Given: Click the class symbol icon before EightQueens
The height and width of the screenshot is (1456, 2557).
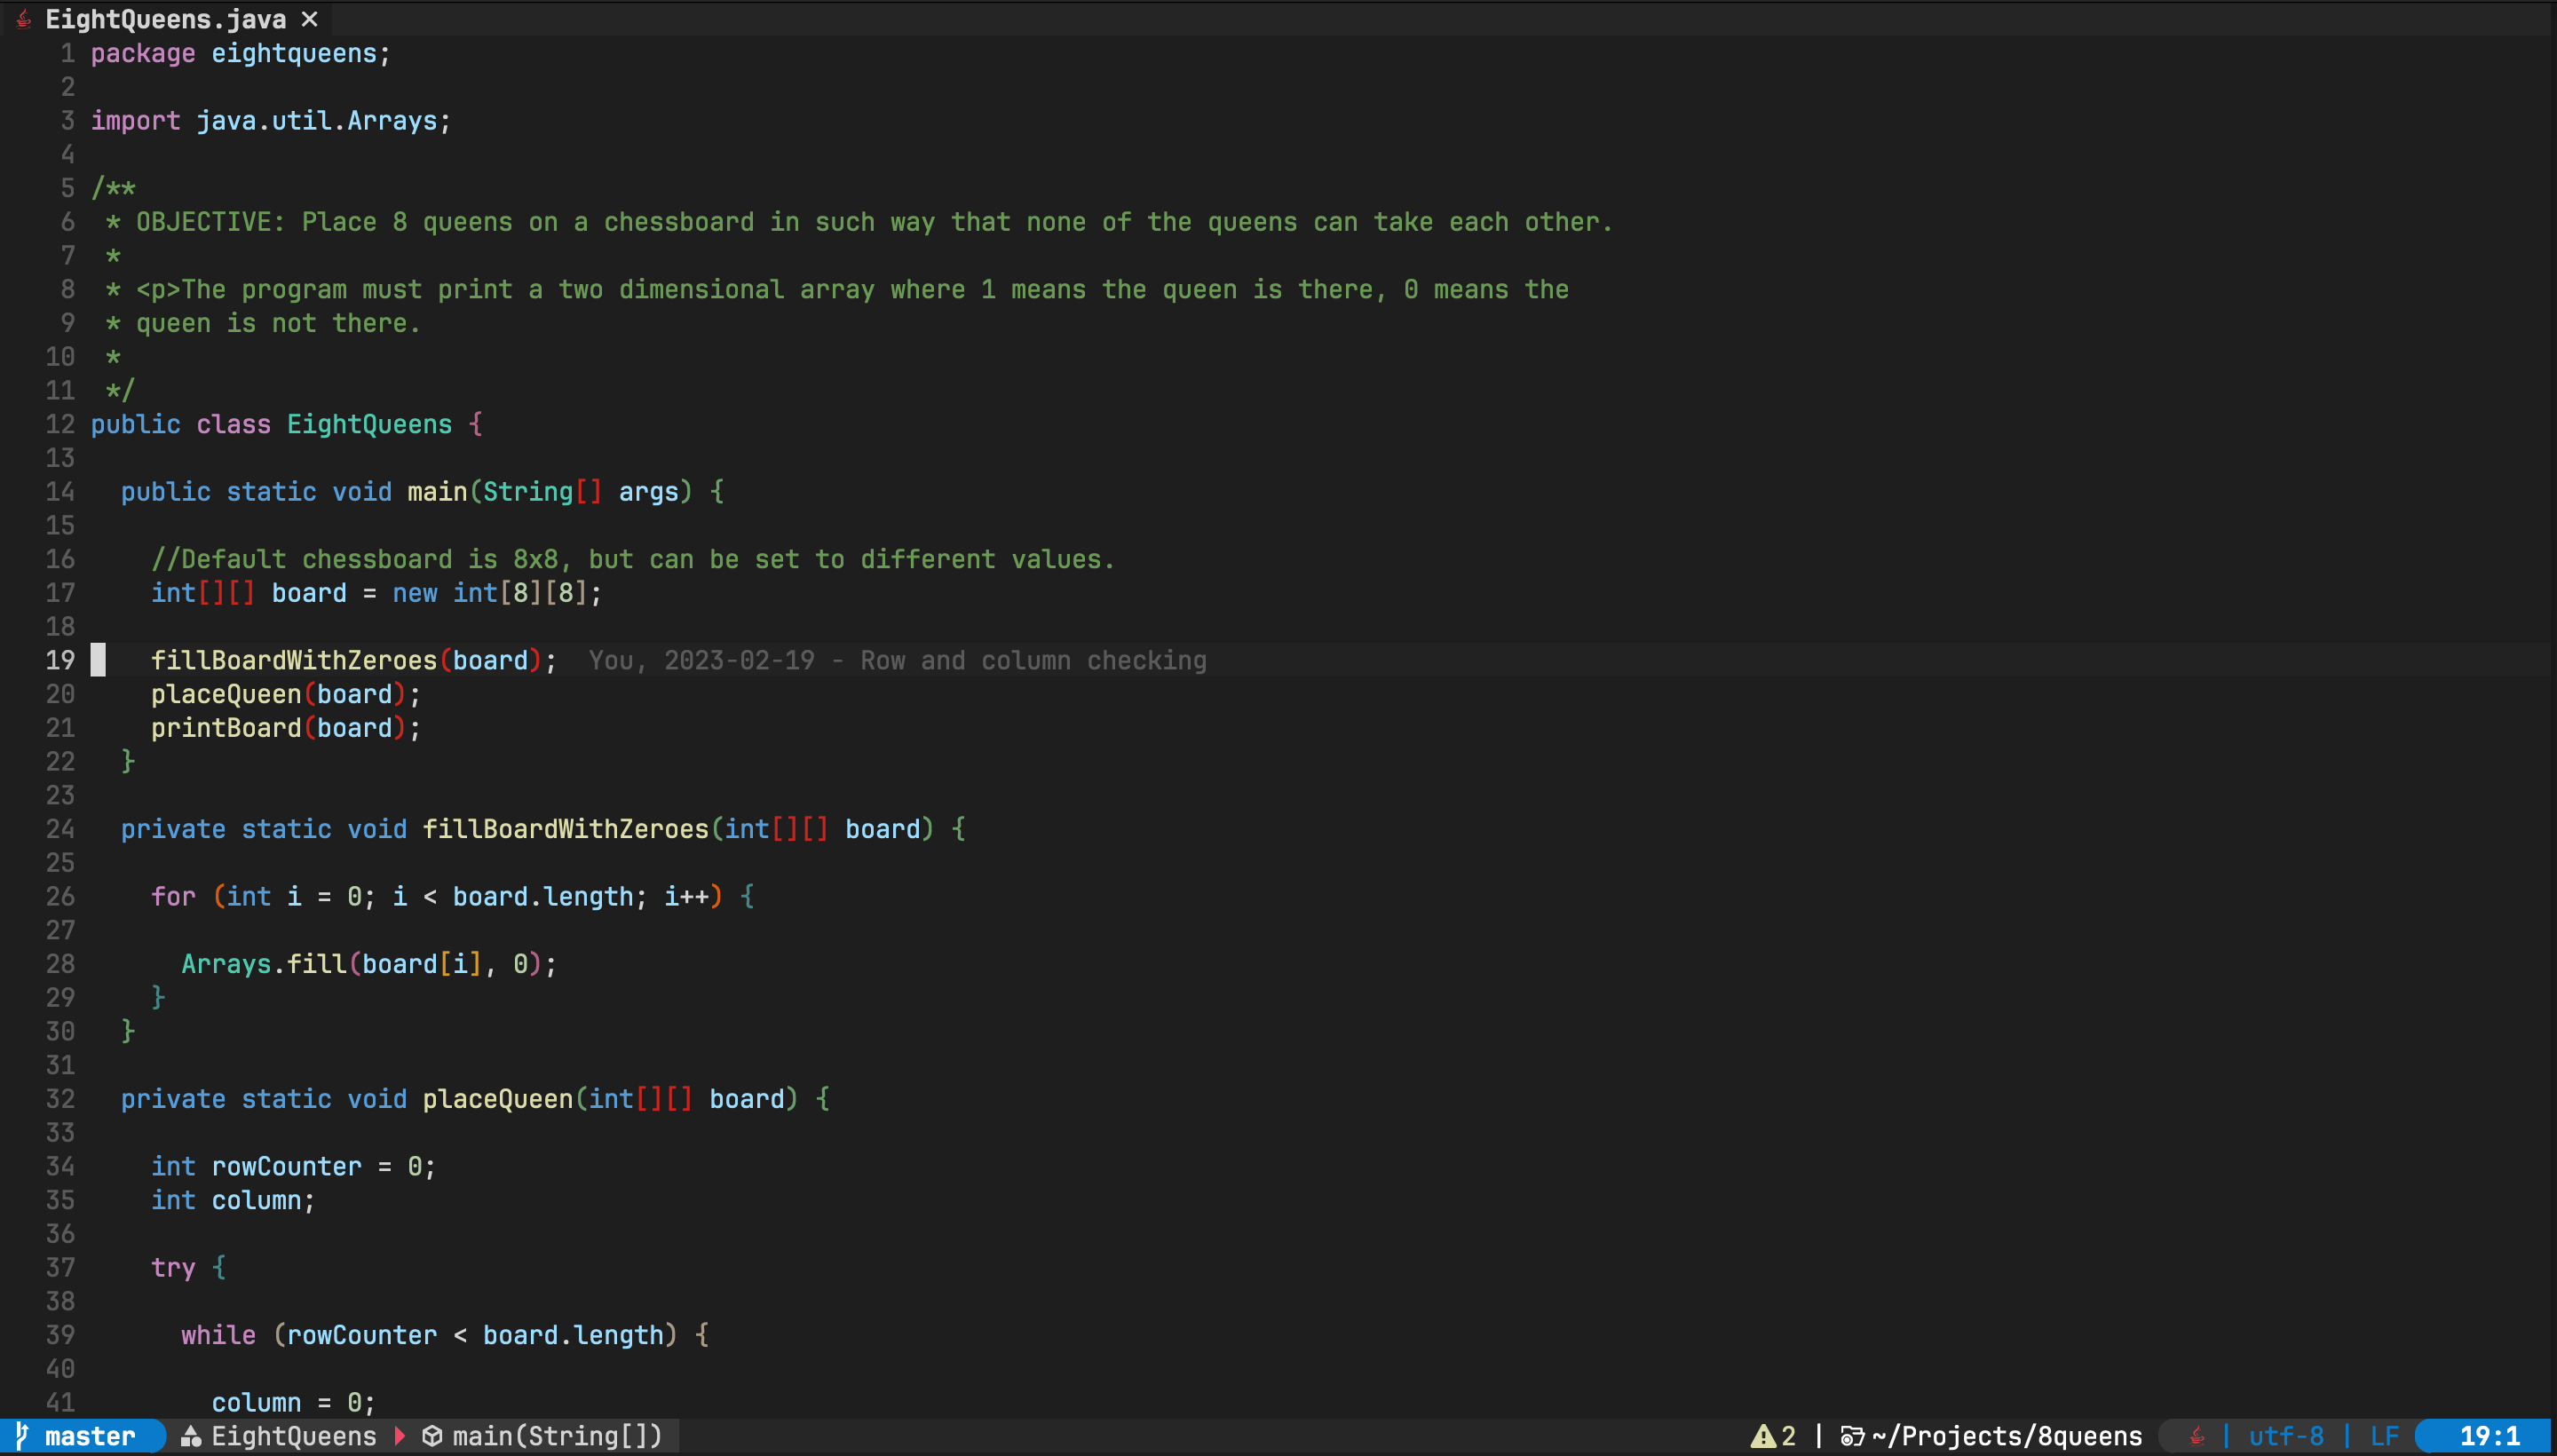Looking at the screenshot, I should (191, 1436).
